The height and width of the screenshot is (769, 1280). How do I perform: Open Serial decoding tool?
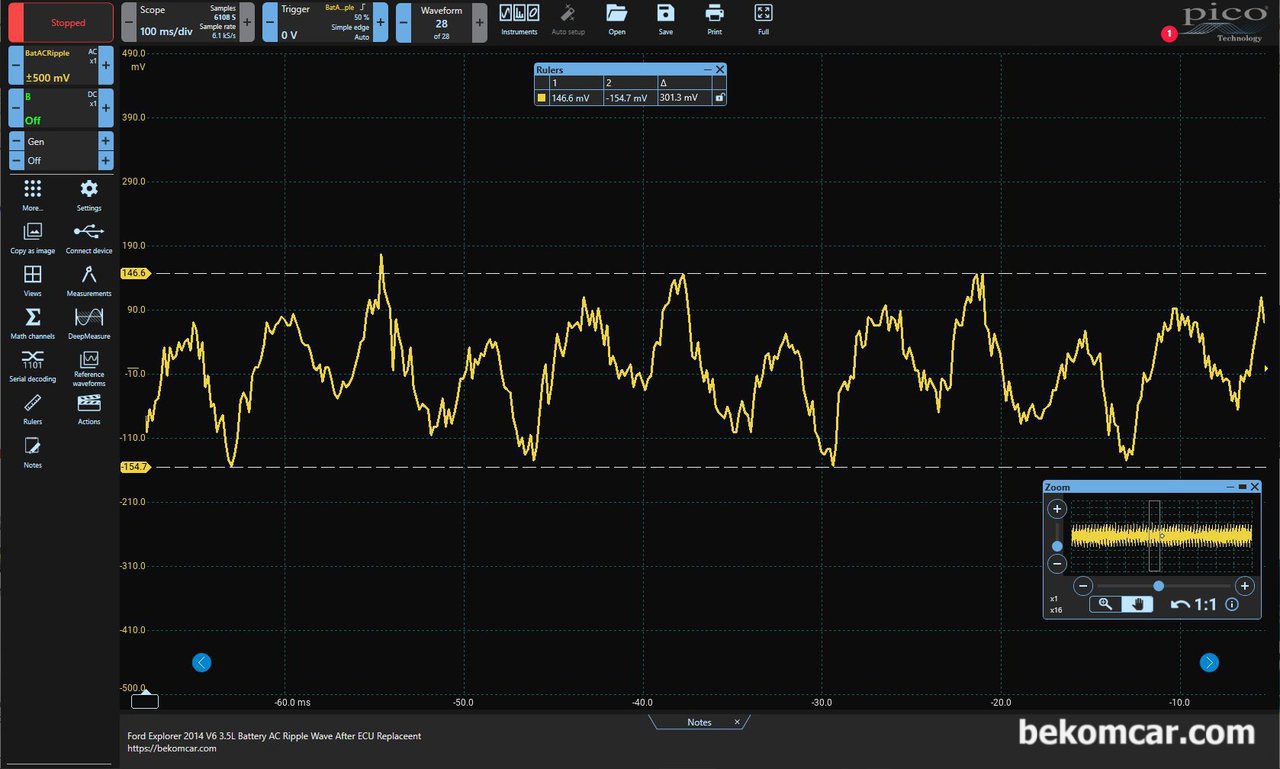(33, 366)
